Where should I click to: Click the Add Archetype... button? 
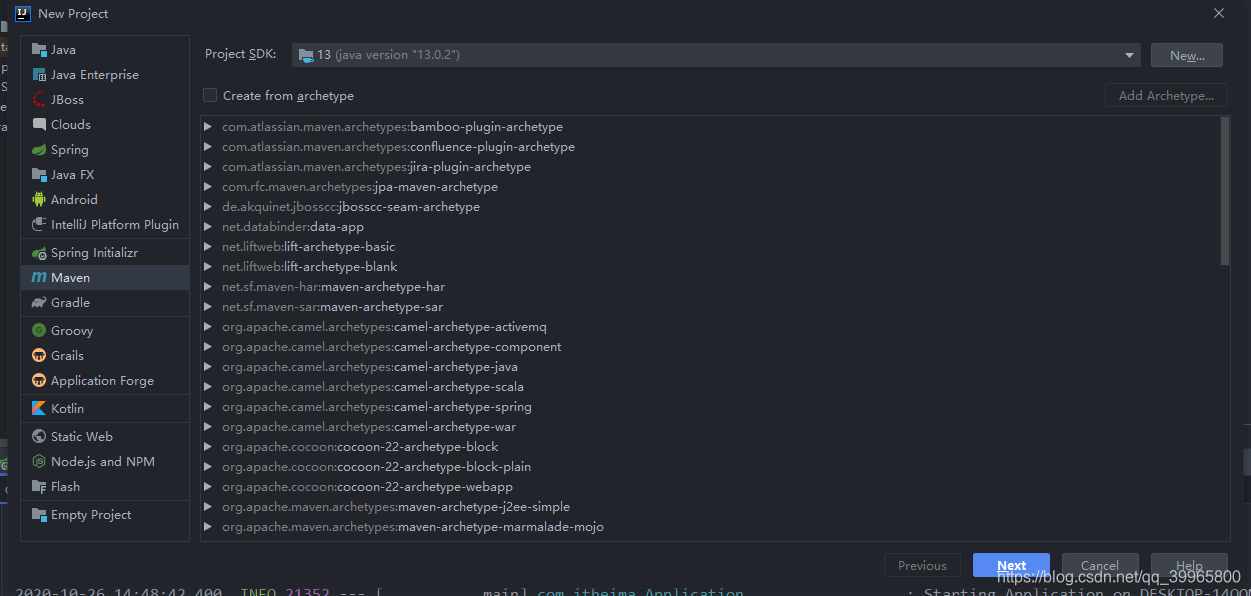tap(1166, 95)
